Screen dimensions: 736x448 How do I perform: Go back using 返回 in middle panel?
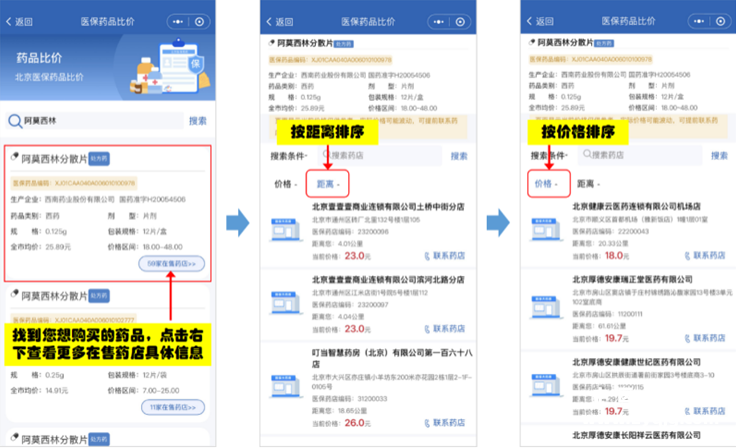coord(280,22)
